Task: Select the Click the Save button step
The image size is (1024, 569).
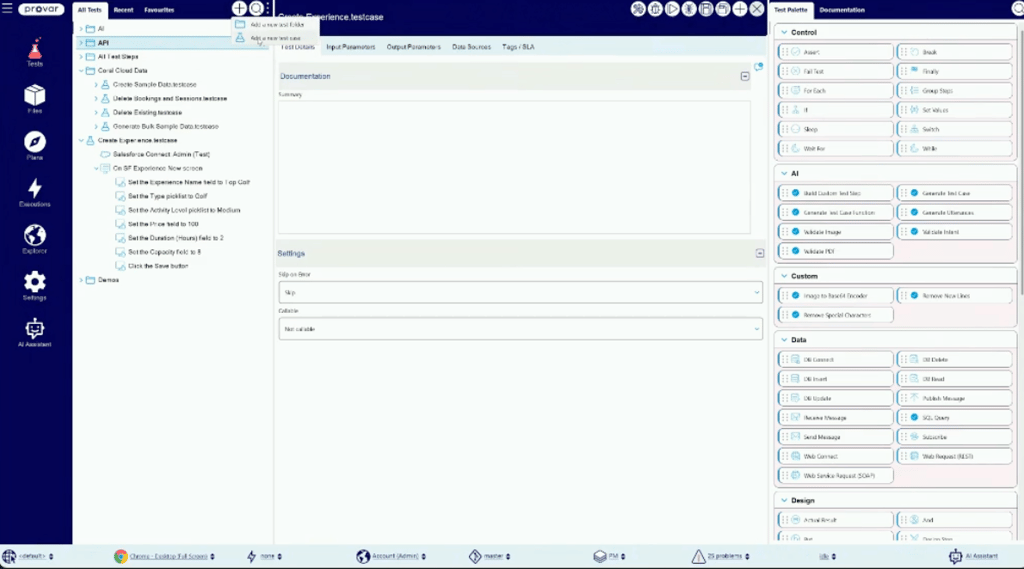Action: [158, 266]
